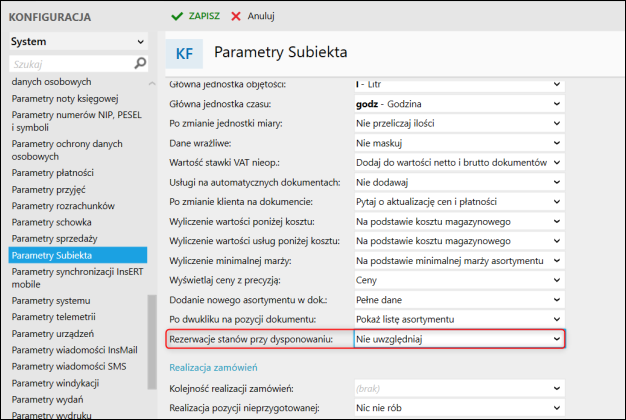This screenshot has height=420, width=626.
Task: Open Wyliczenie wartości poniżej kosztu dropdown
Action: click(460, 222)
